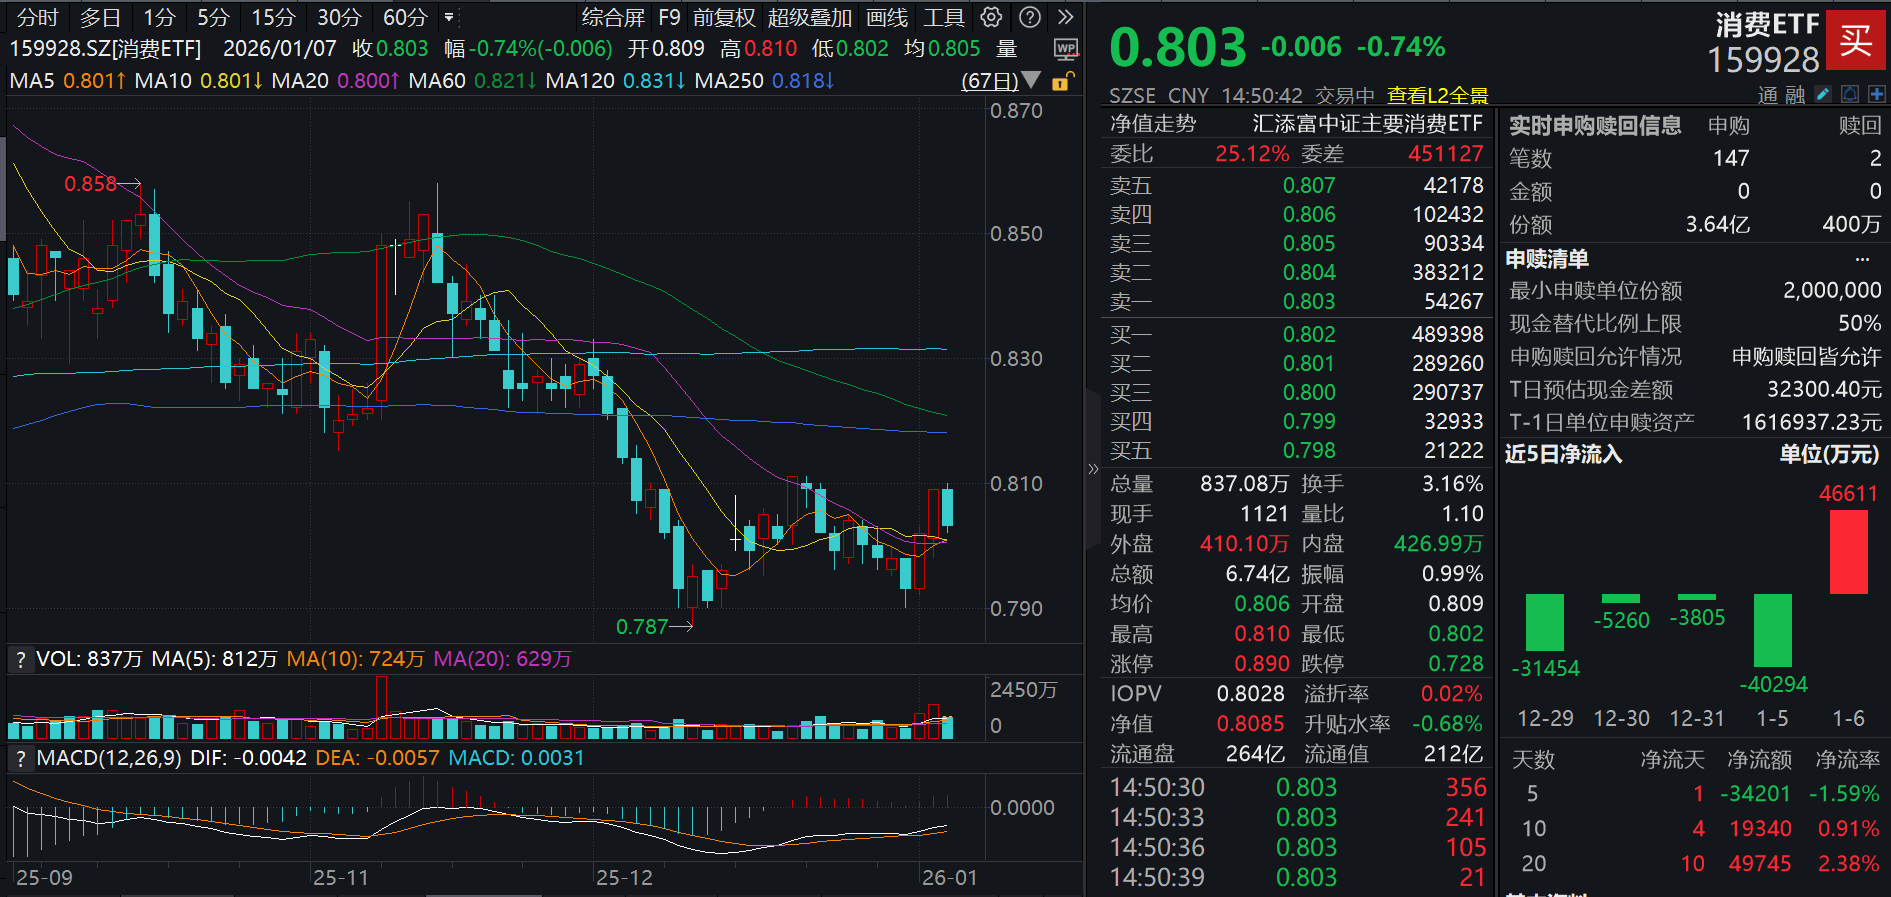Viewport: 1891px width, 897px height.
Task: Open the chart settings gear icon
Action: 991,17
